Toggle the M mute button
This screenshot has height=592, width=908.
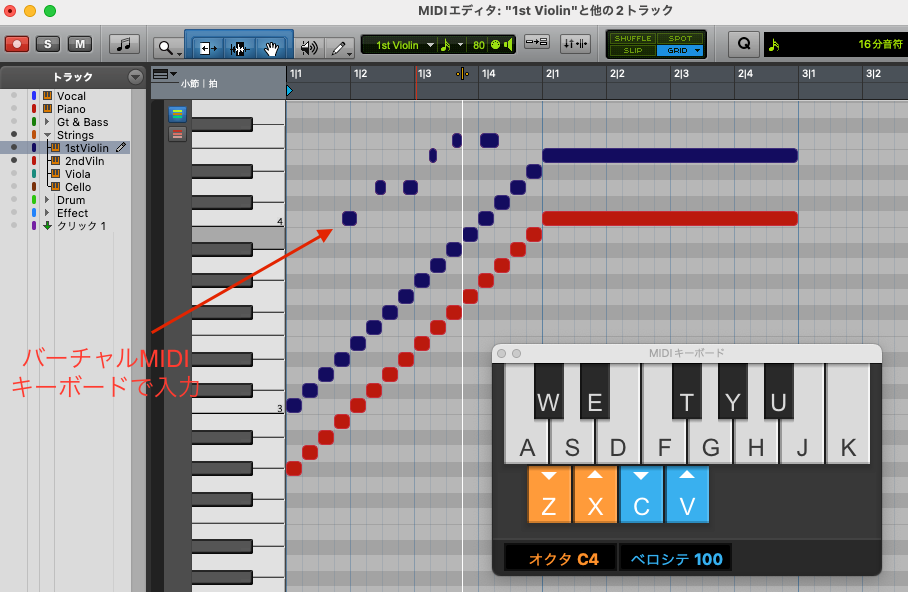pos(80,44)
